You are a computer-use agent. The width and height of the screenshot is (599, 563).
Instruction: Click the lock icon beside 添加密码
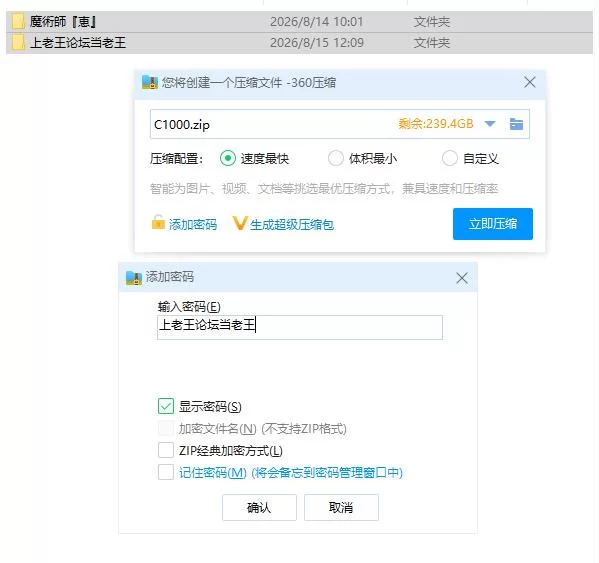pos(158,222)
